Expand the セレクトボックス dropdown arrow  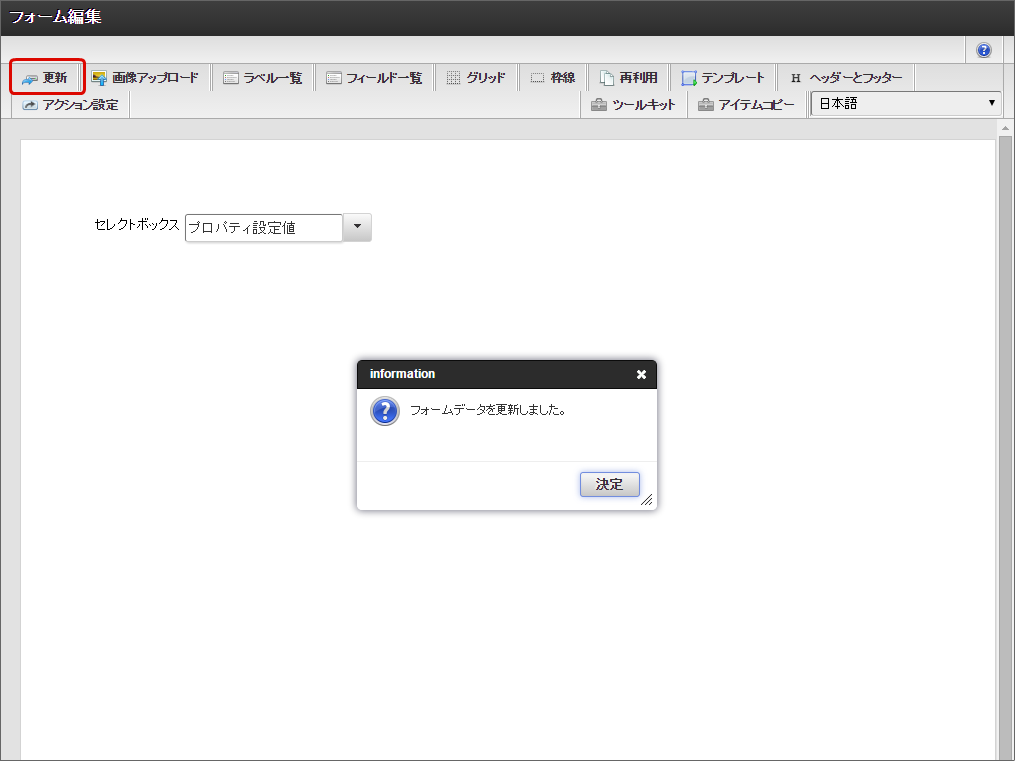pos(357,227)
